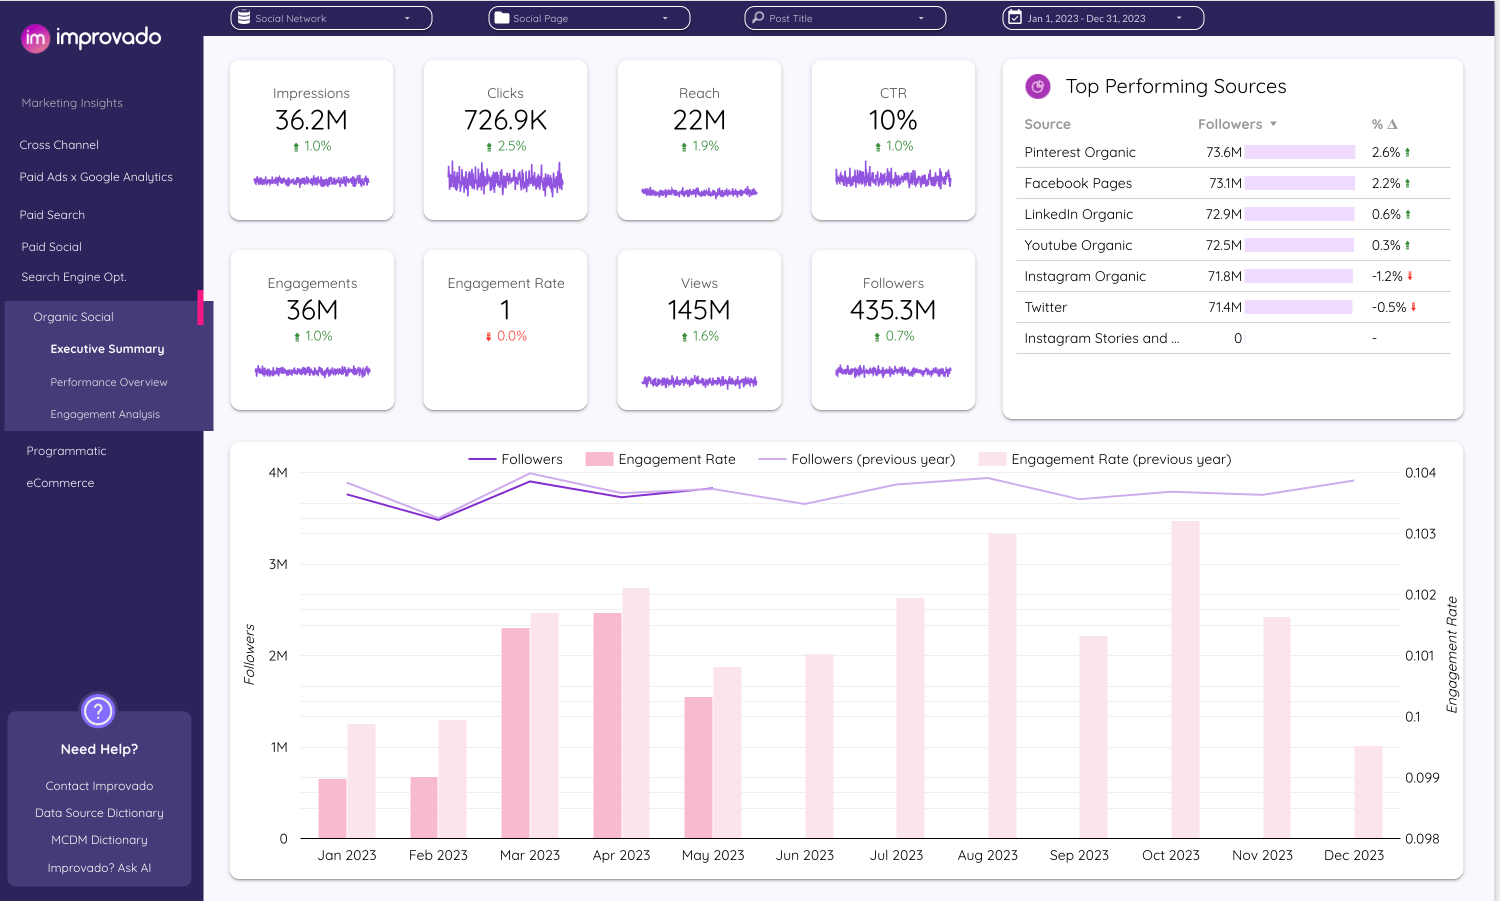
Task: Open the Data Source Dictionary link
Action: pyautogui.click(x=99, y=813)
